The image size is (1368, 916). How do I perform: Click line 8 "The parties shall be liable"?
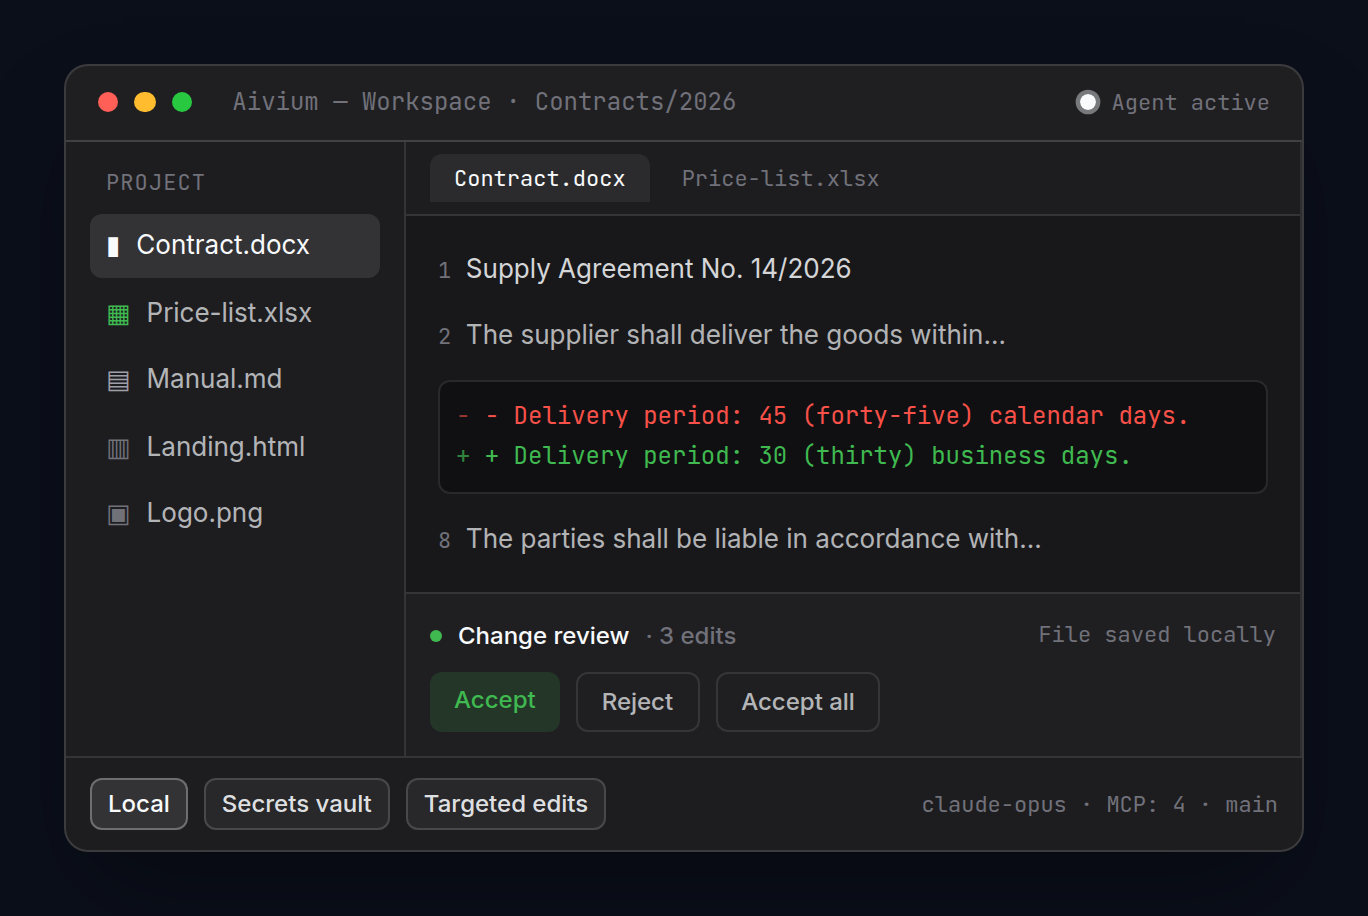[x=754, y=539]
